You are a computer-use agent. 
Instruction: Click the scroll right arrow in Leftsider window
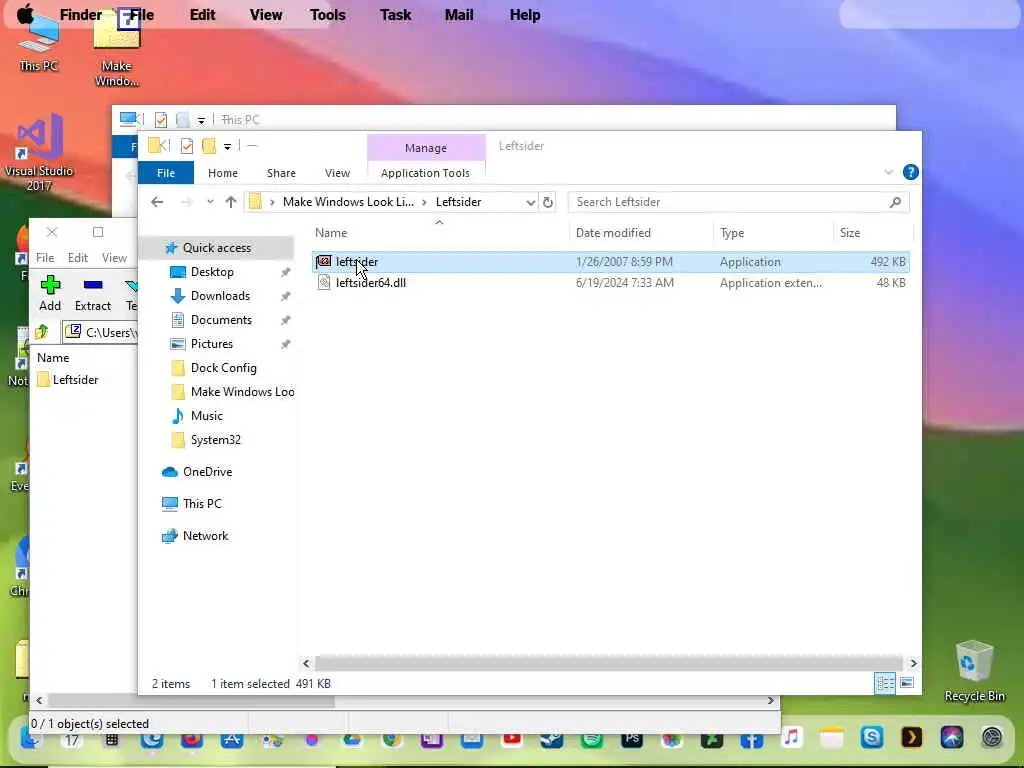point(913,664)
